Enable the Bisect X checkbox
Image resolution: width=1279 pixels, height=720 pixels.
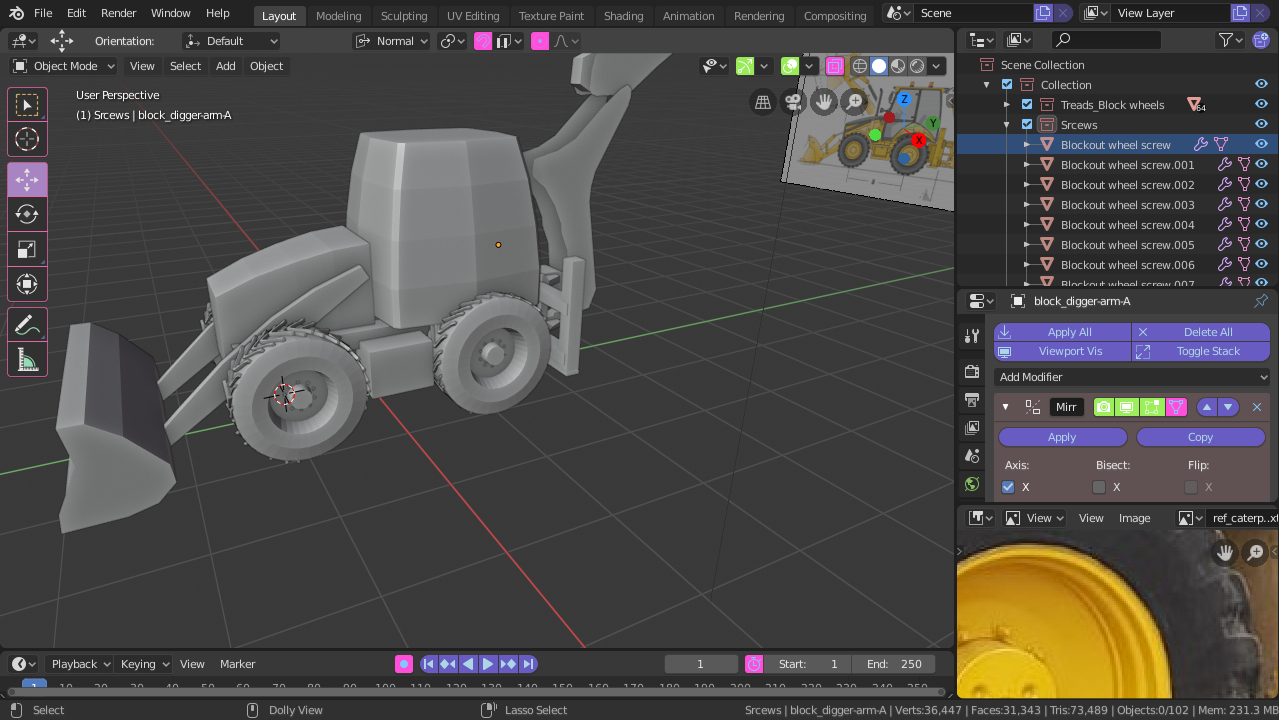point(1099,487)
